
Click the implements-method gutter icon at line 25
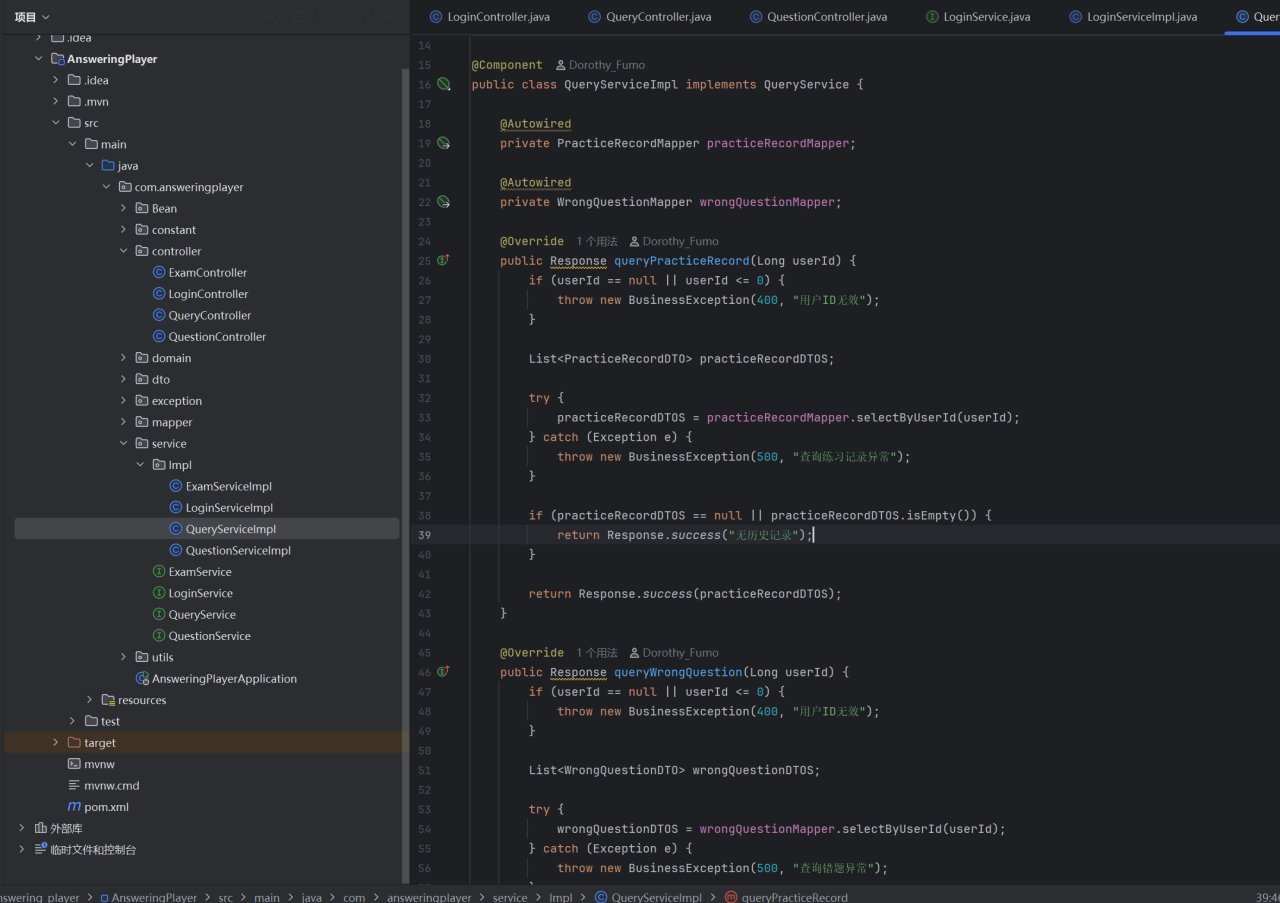point(443,260)
